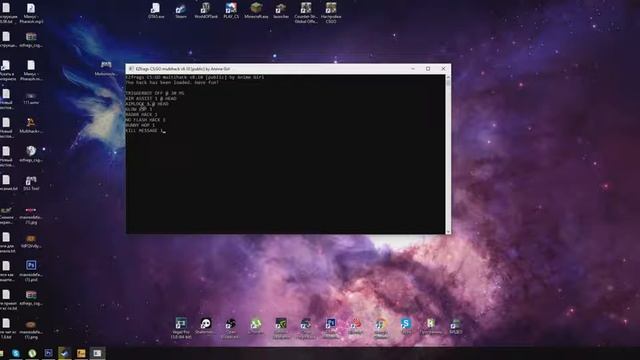The width and height of the screenshot is (640, 360).
Task: Select the Vegas Pro desktop shortcut
Action: click(181, 328)
